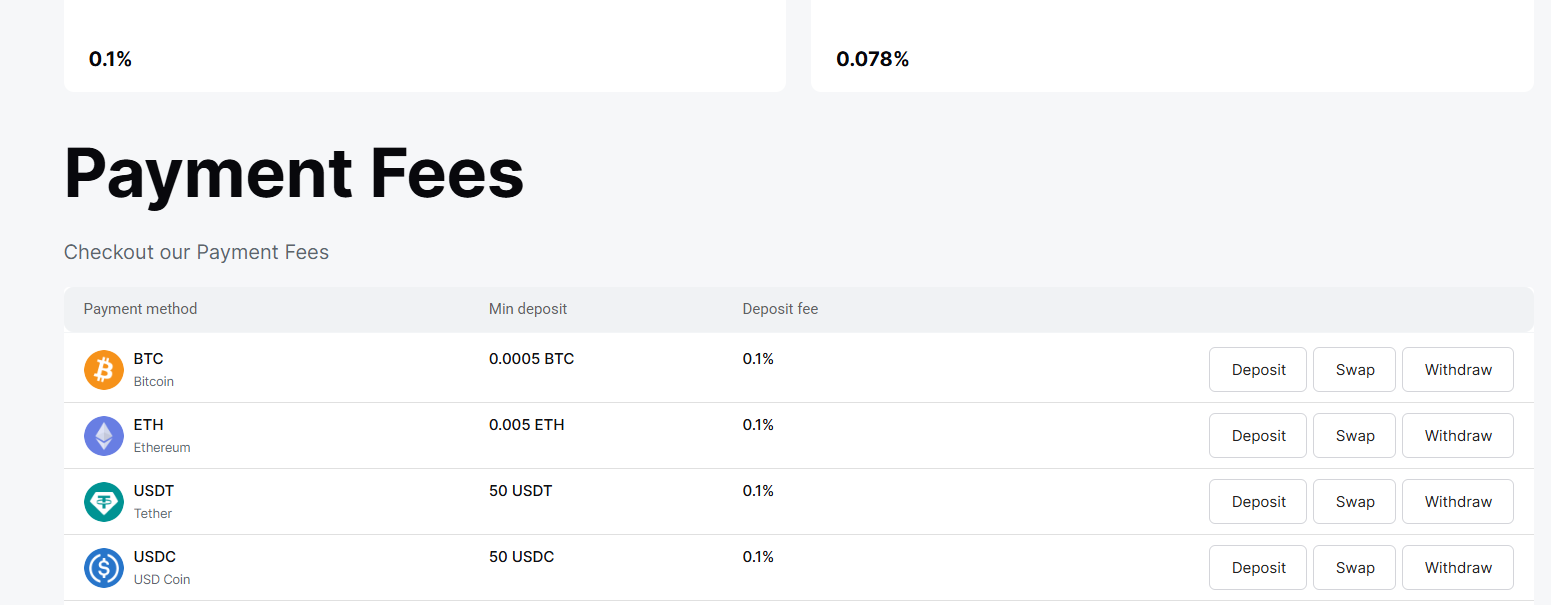Image resolution: width=1551 pixels, height=605 pixels.
Task: Open Deposit for Ethereum
Action: [x=1258, y=436]
